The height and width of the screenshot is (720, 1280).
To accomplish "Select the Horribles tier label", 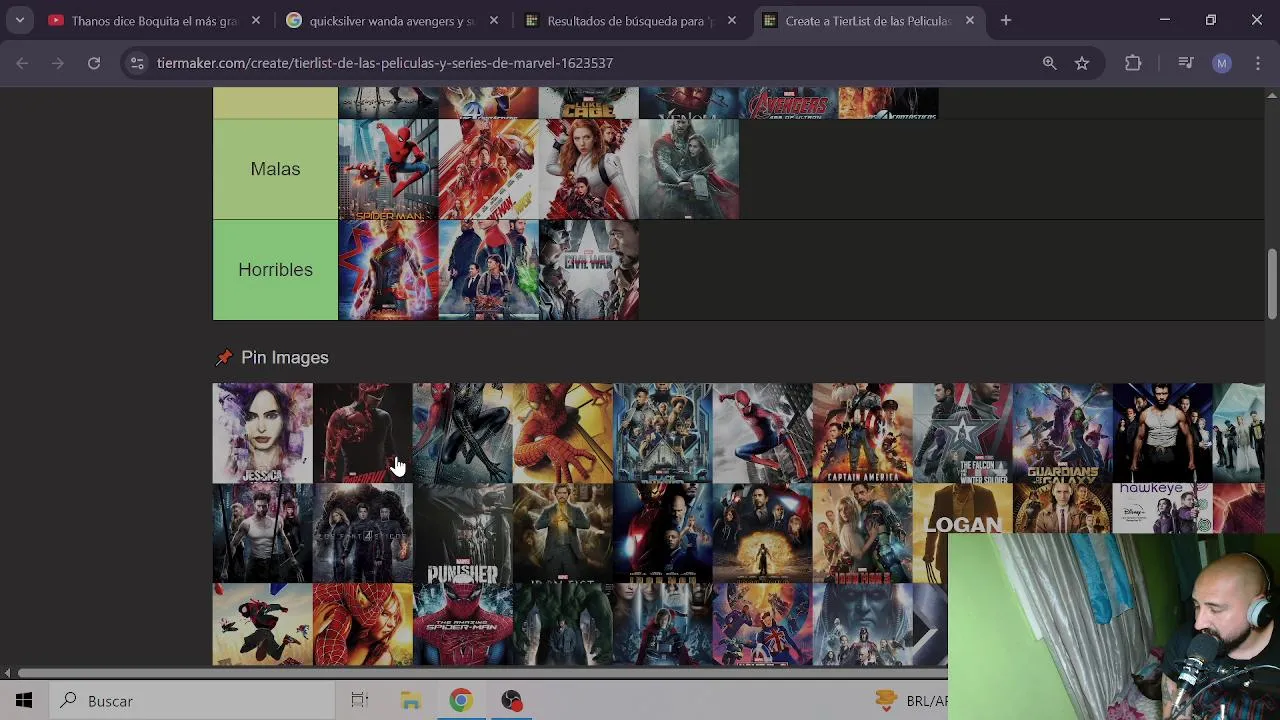I will click(275, 270).
